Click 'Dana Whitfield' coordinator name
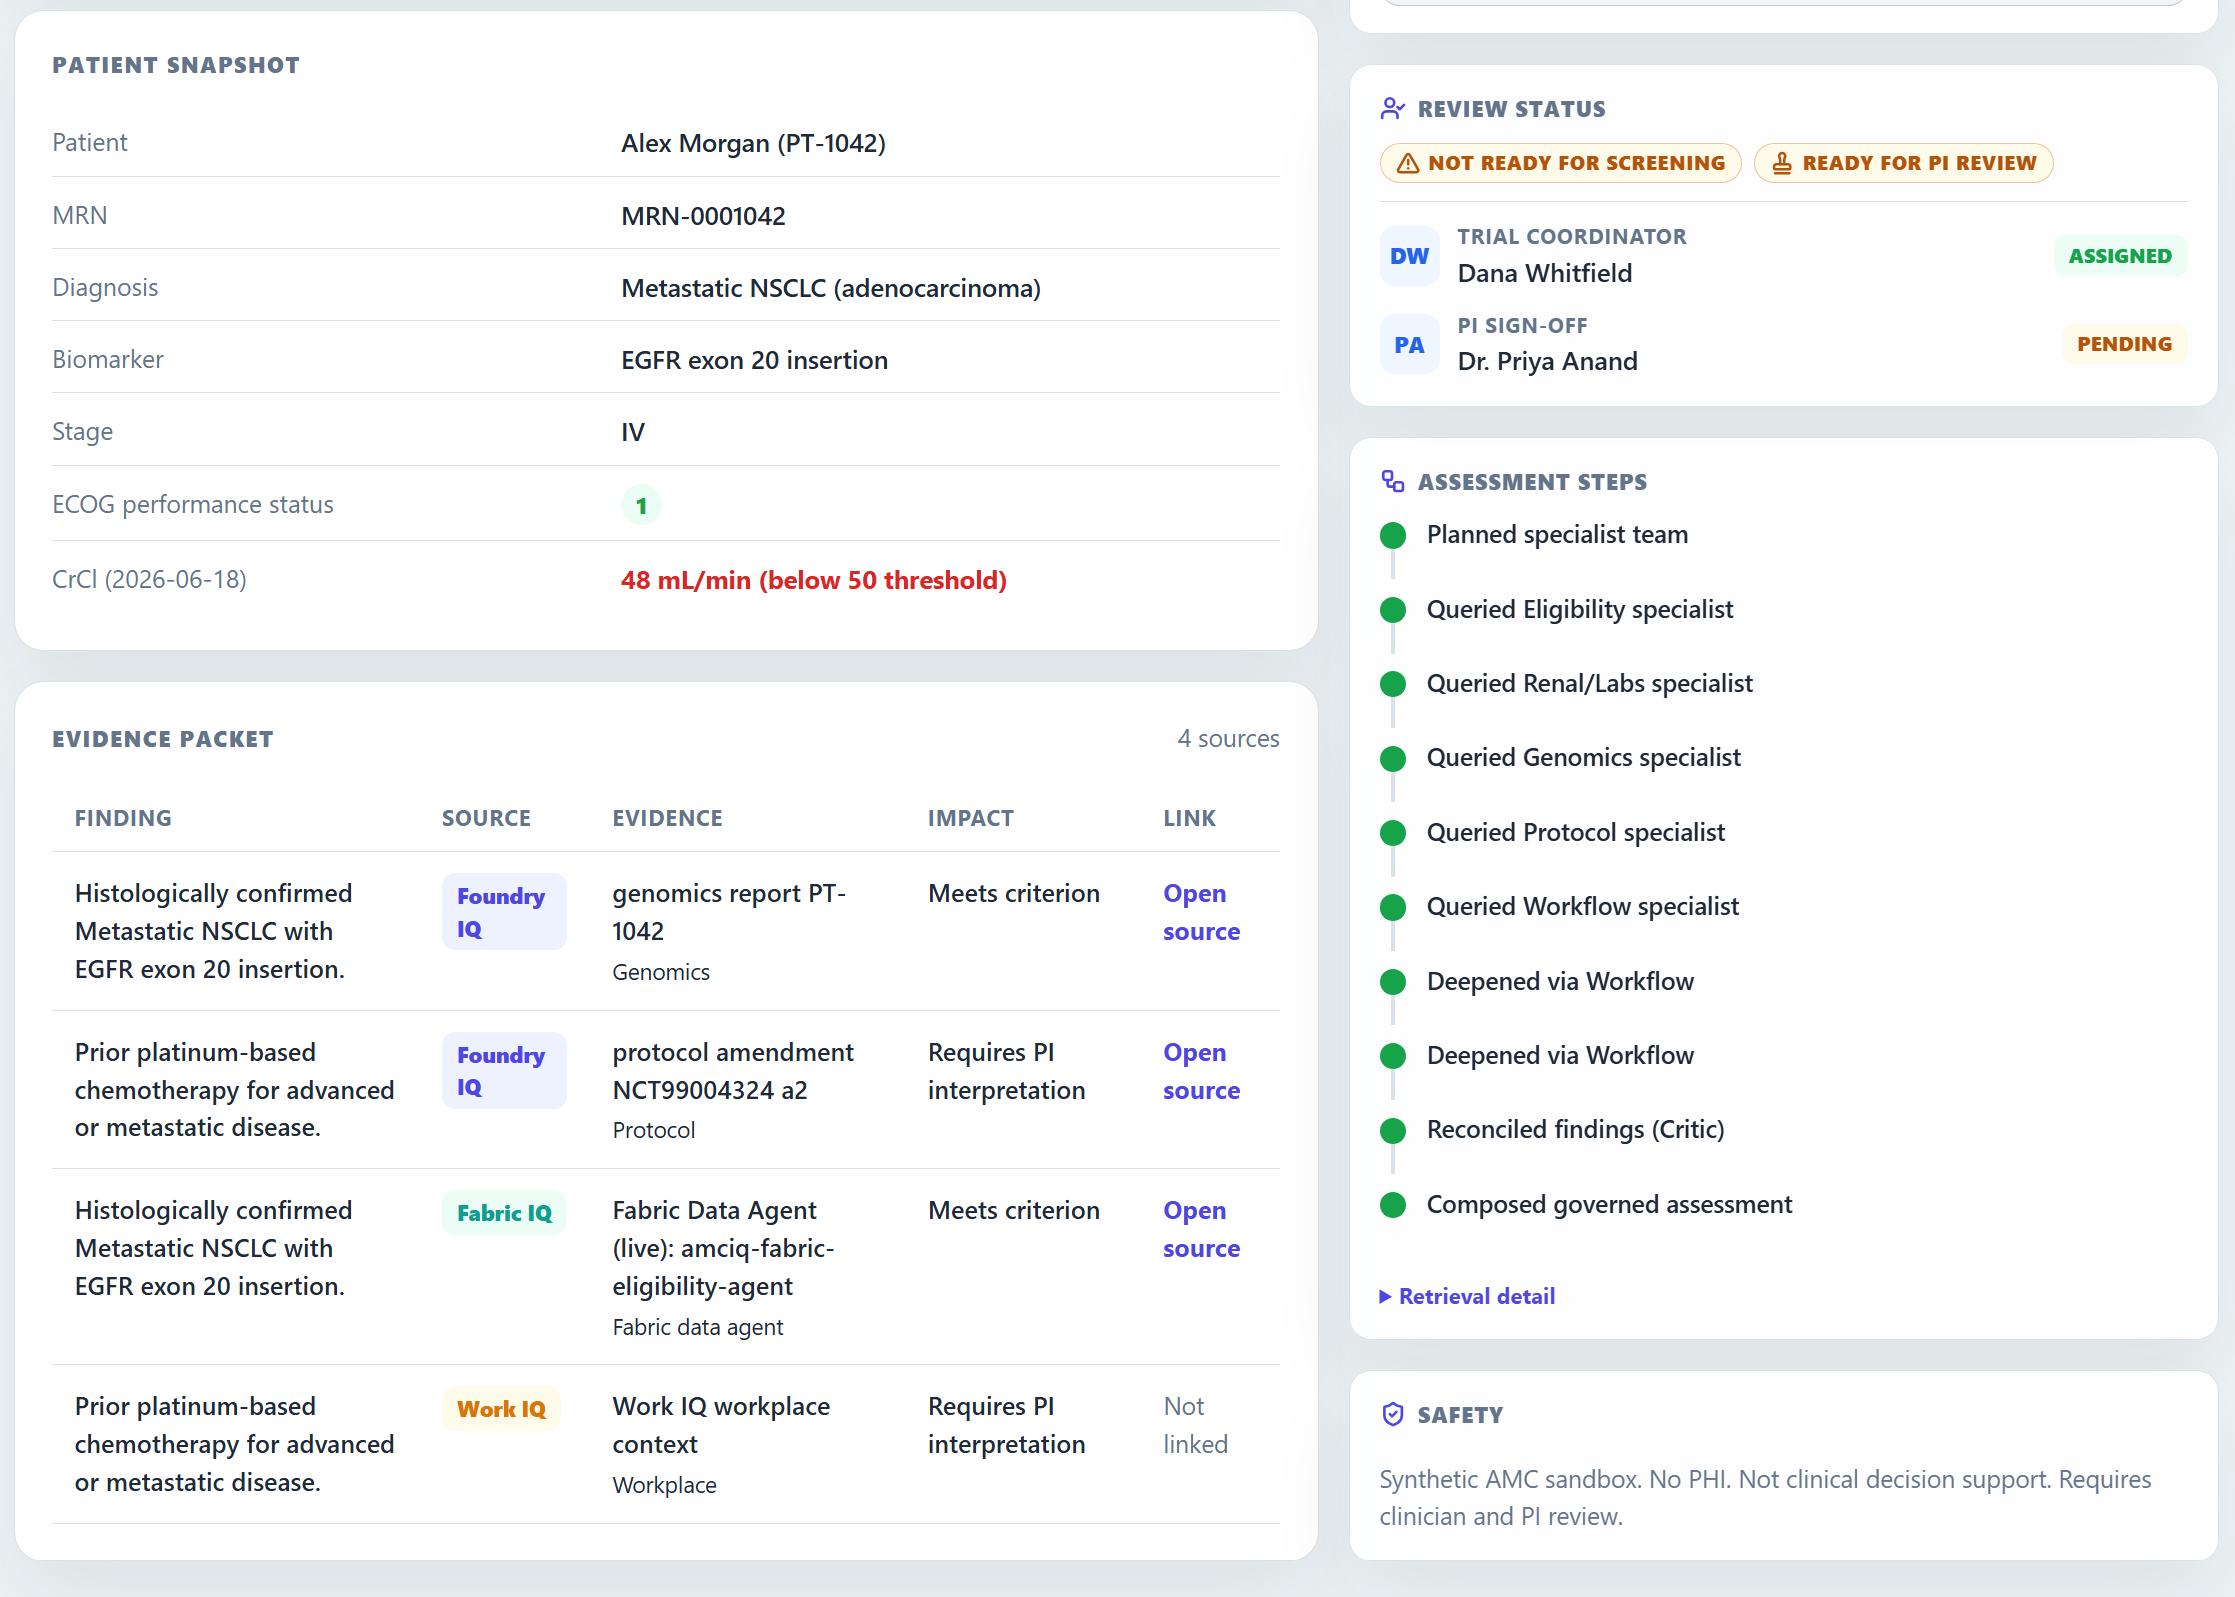This screenshot has width=2235, height=1597. (1544, 273)
